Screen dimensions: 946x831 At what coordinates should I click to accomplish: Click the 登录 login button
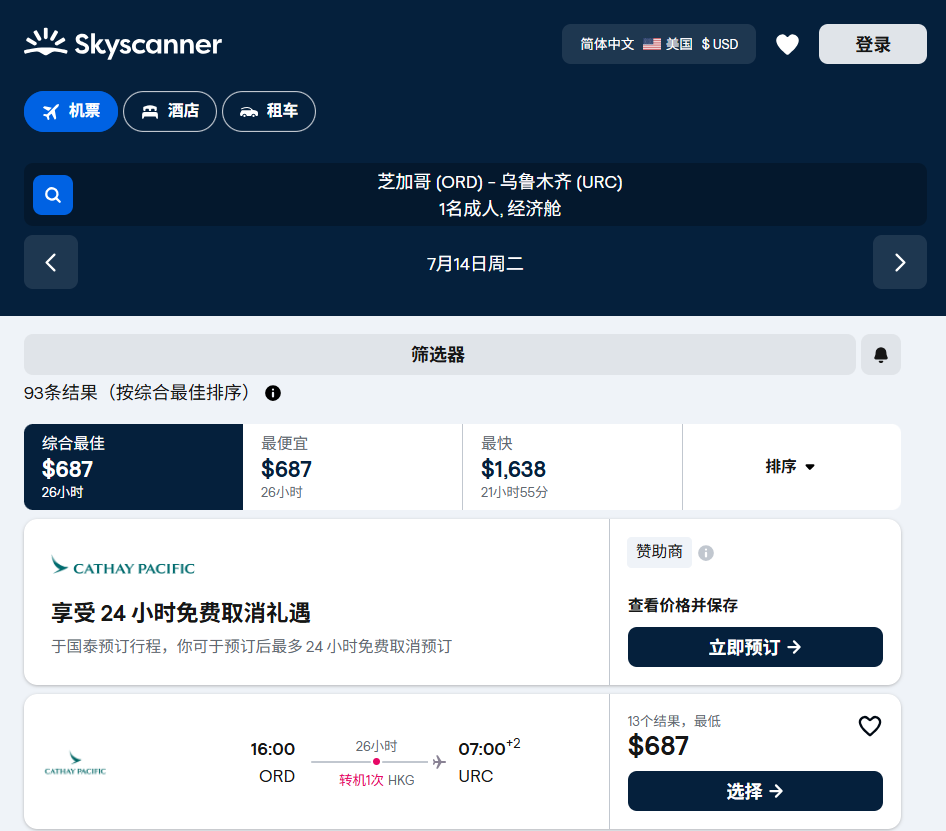tap(872, 44)
